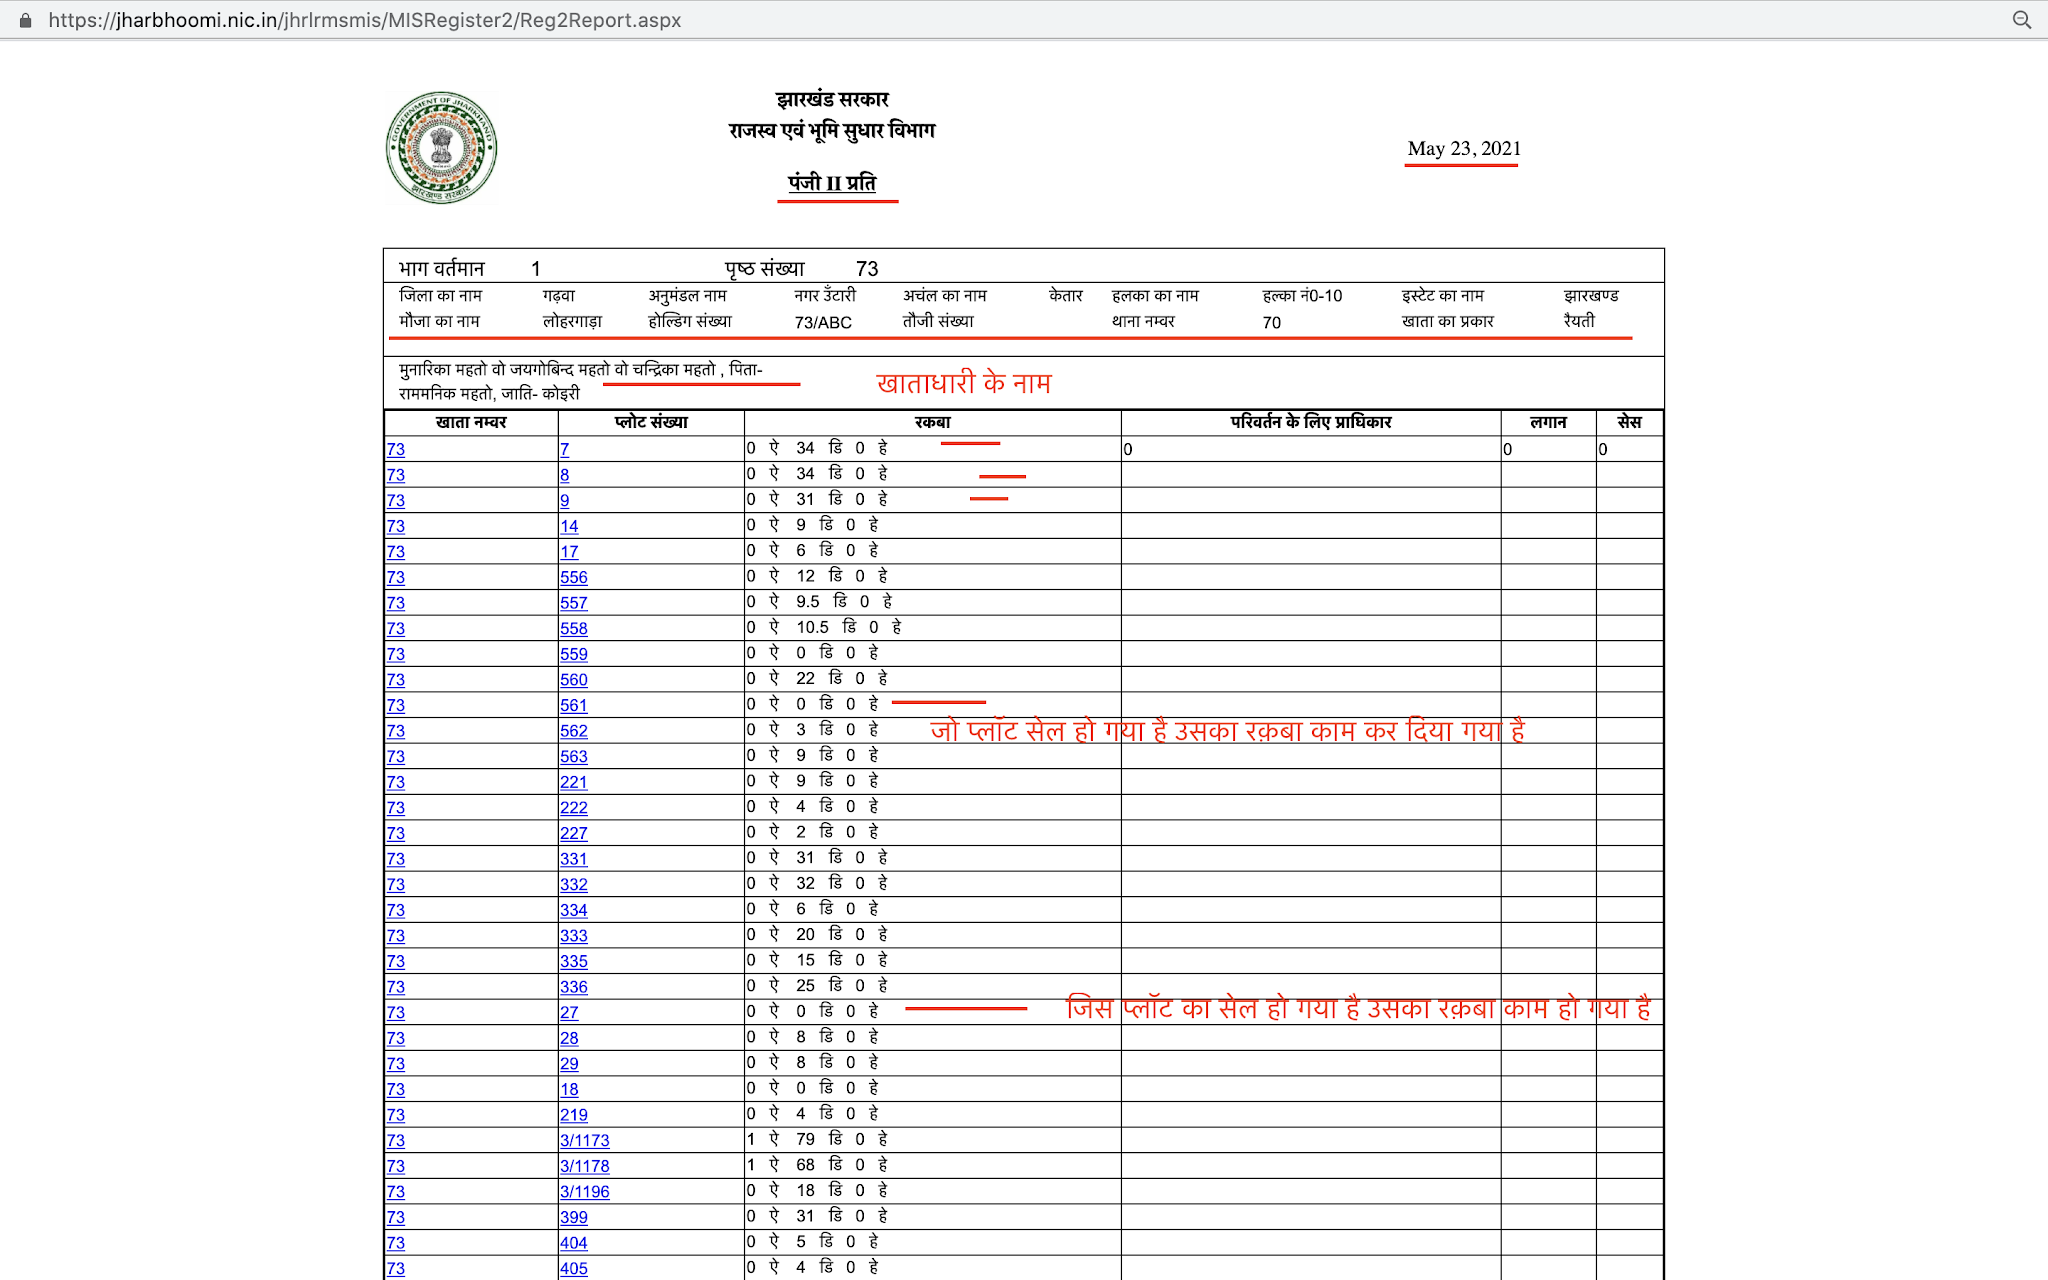Screen dimensions: 2048x1280
Task: Open plot number 405 link
Action: [x=573, y=1268]
